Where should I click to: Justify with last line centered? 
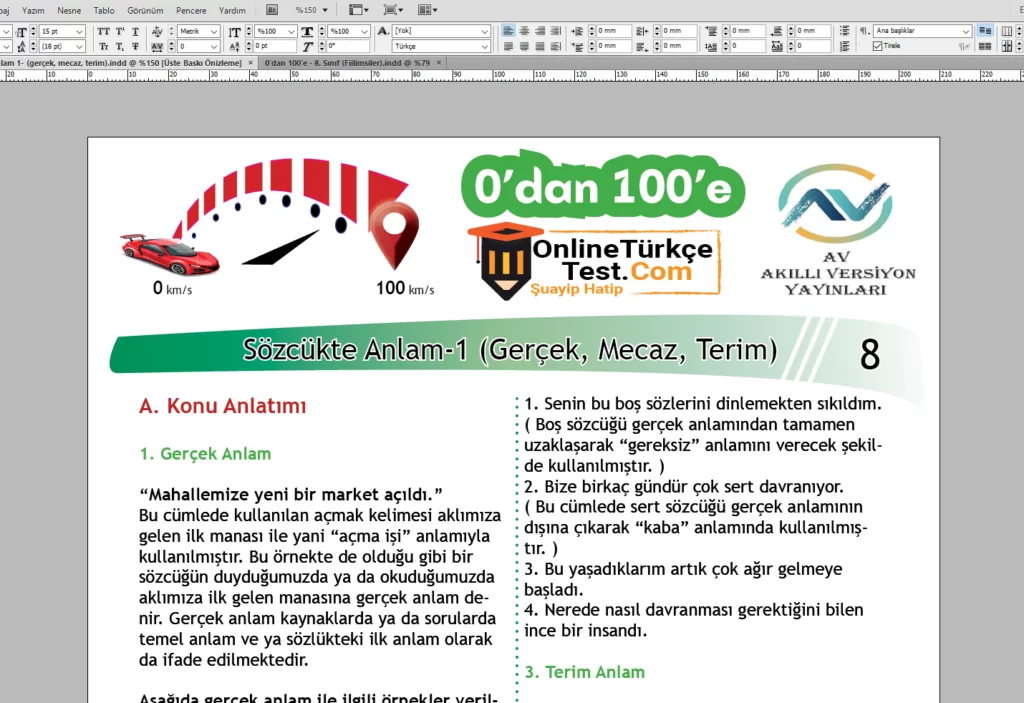pyautogui.click(x=524, y=46)
